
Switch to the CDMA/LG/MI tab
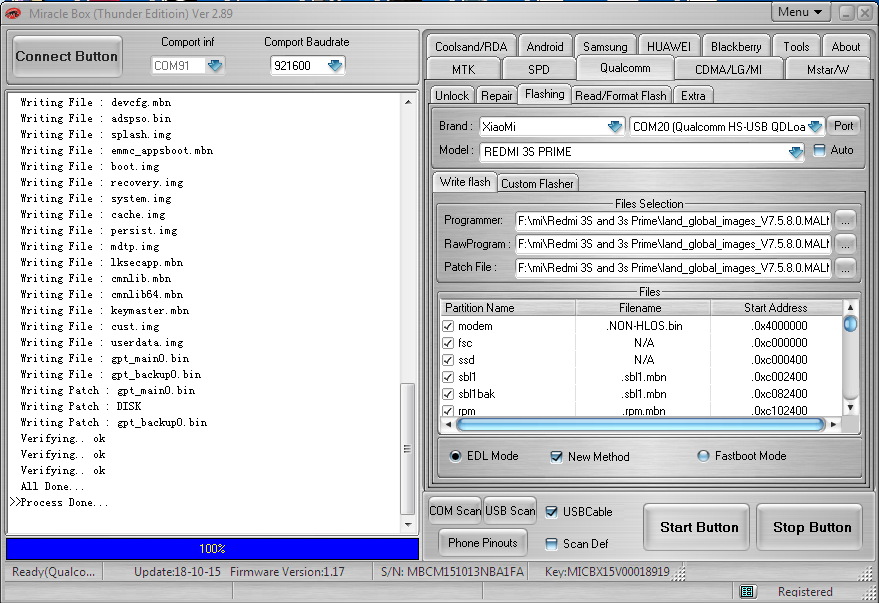pyautogui.click(x=728, y=69)
